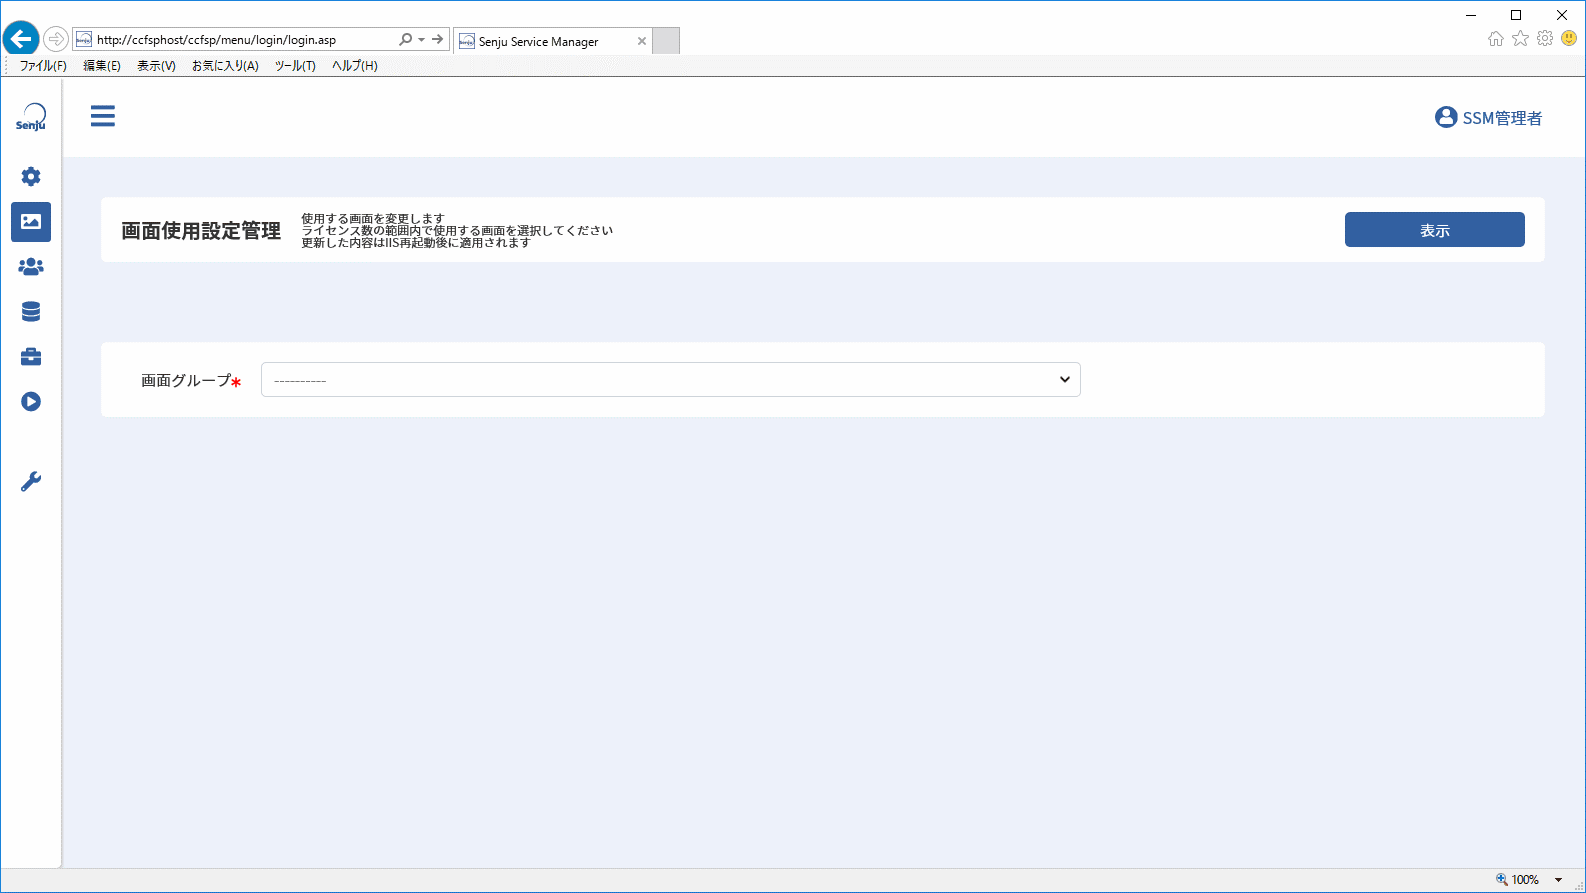Click the blue 表示 button
The image size is (1586, 893).
pyautogui.click(x=1435, y=230)
